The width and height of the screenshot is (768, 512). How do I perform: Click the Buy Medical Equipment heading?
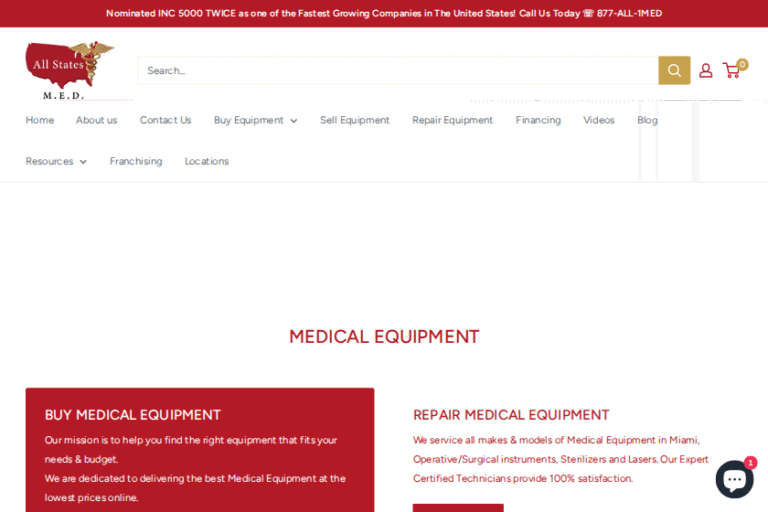133,415
